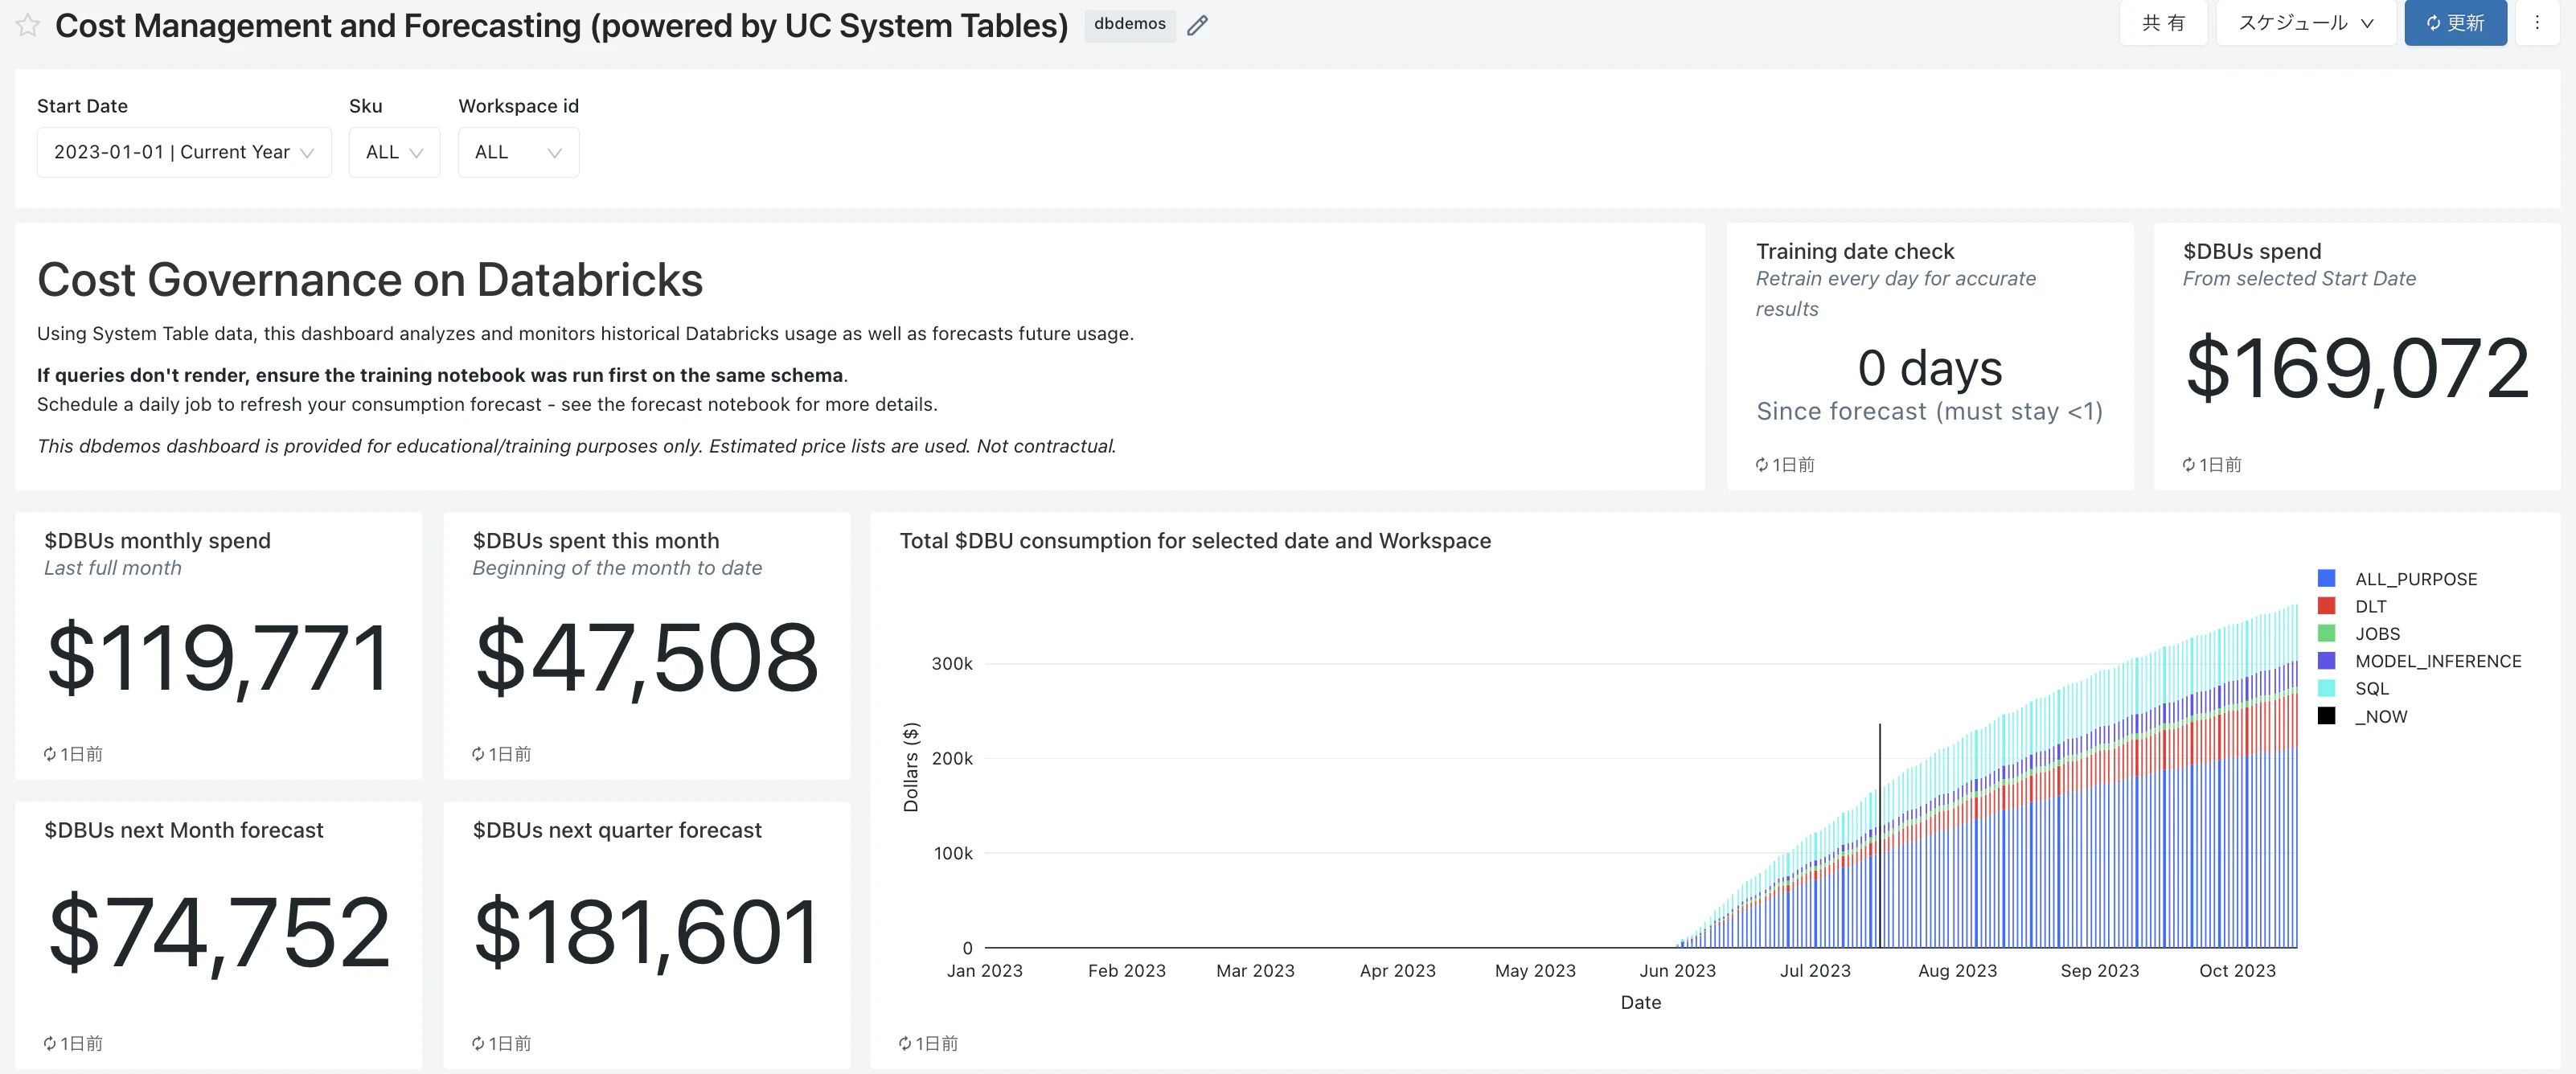This screenshot has height=1074, width=2576.
Task: Click "From selected Start Date" subtitle
Action: click(x=2299, y=279)
